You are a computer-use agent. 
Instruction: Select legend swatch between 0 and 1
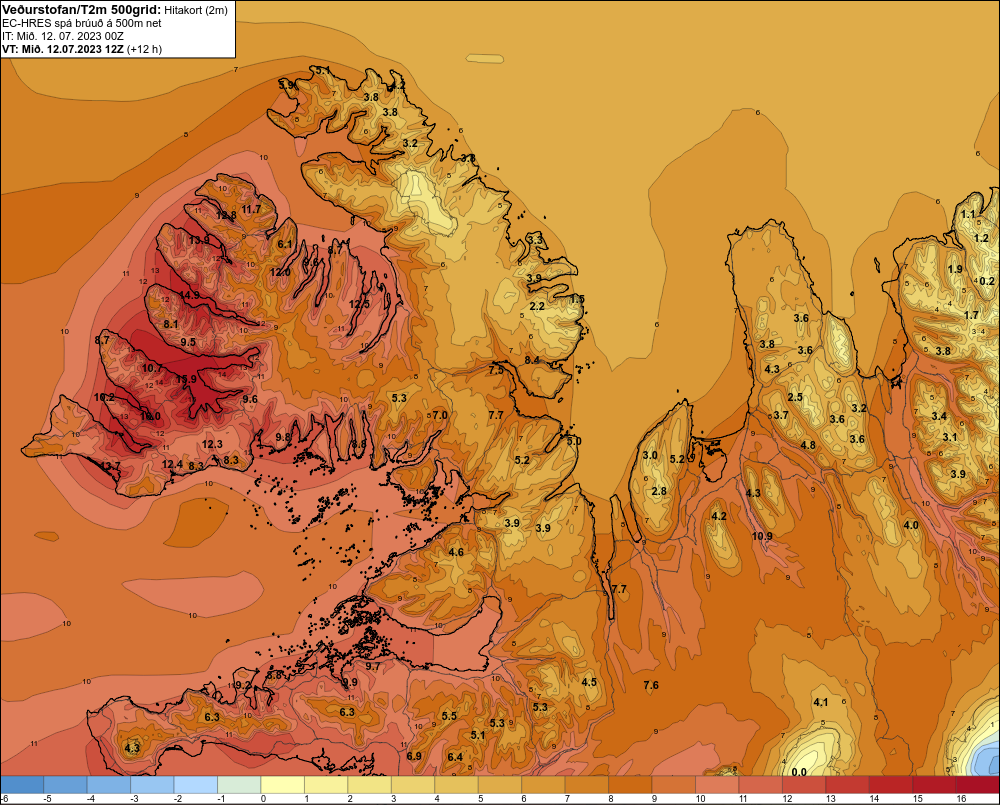tap(283, 784)
